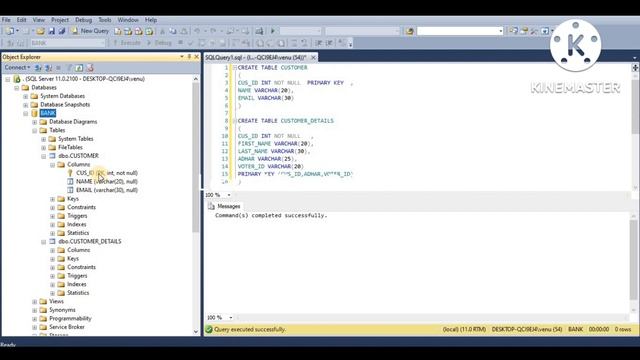Open the Object Explorer window position dropdown
This screenshot has width=640, height=360.
coord(182,57)
